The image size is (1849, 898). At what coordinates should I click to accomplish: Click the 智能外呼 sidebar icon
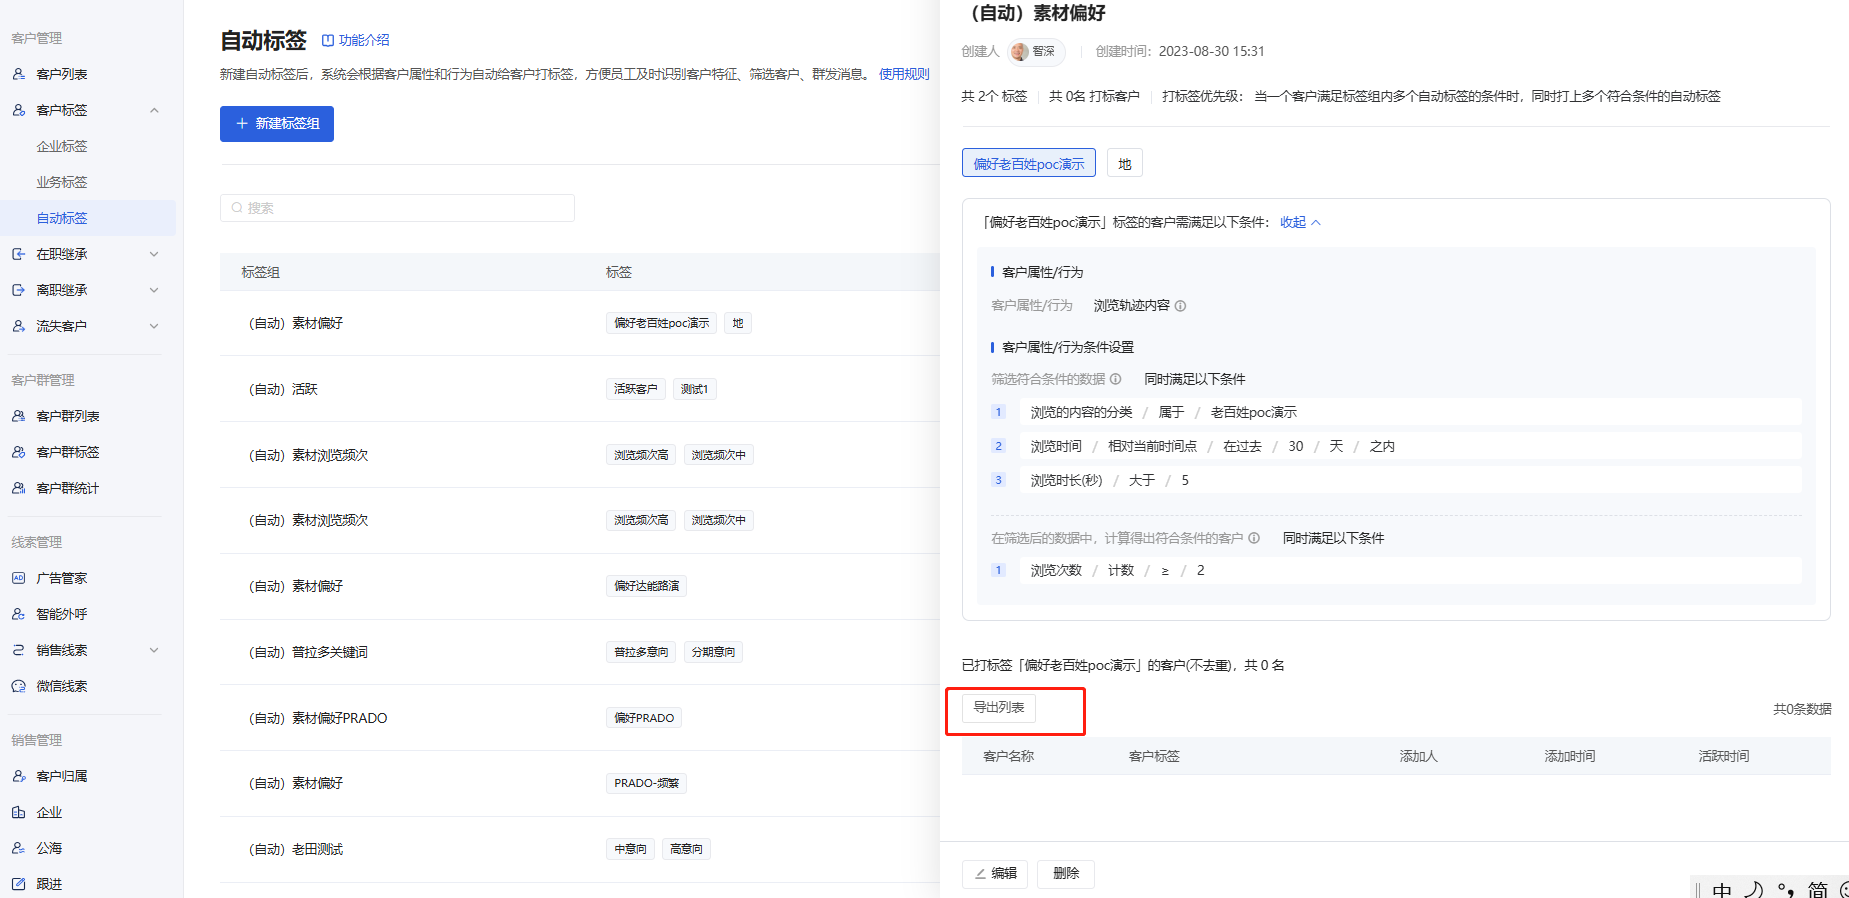click(19, 614)
